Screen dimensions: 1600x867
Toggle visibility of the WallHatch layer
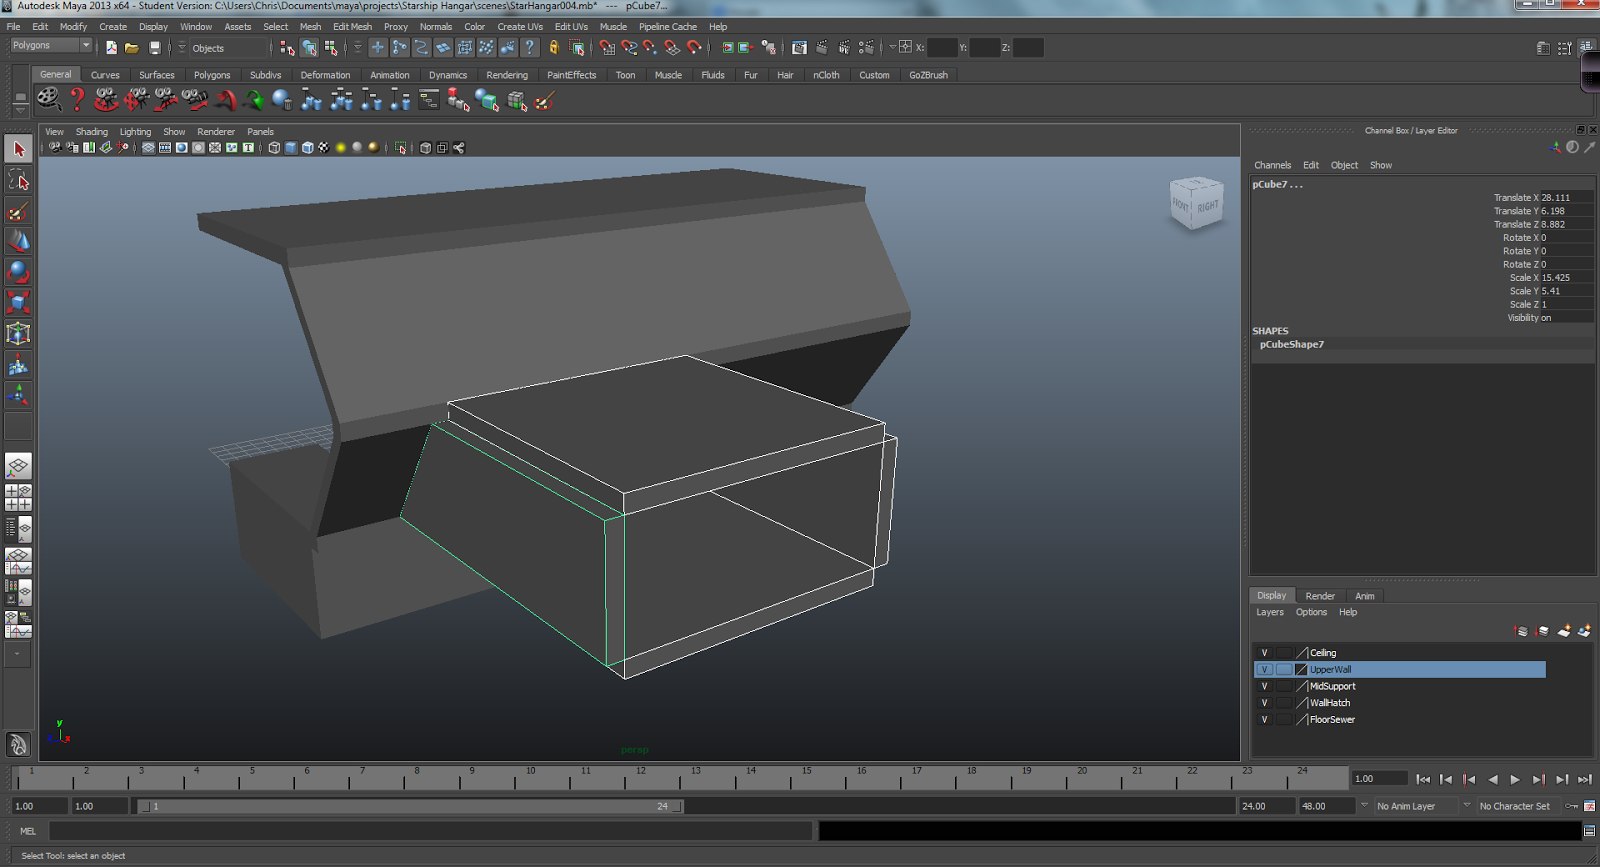(1264, 703)
